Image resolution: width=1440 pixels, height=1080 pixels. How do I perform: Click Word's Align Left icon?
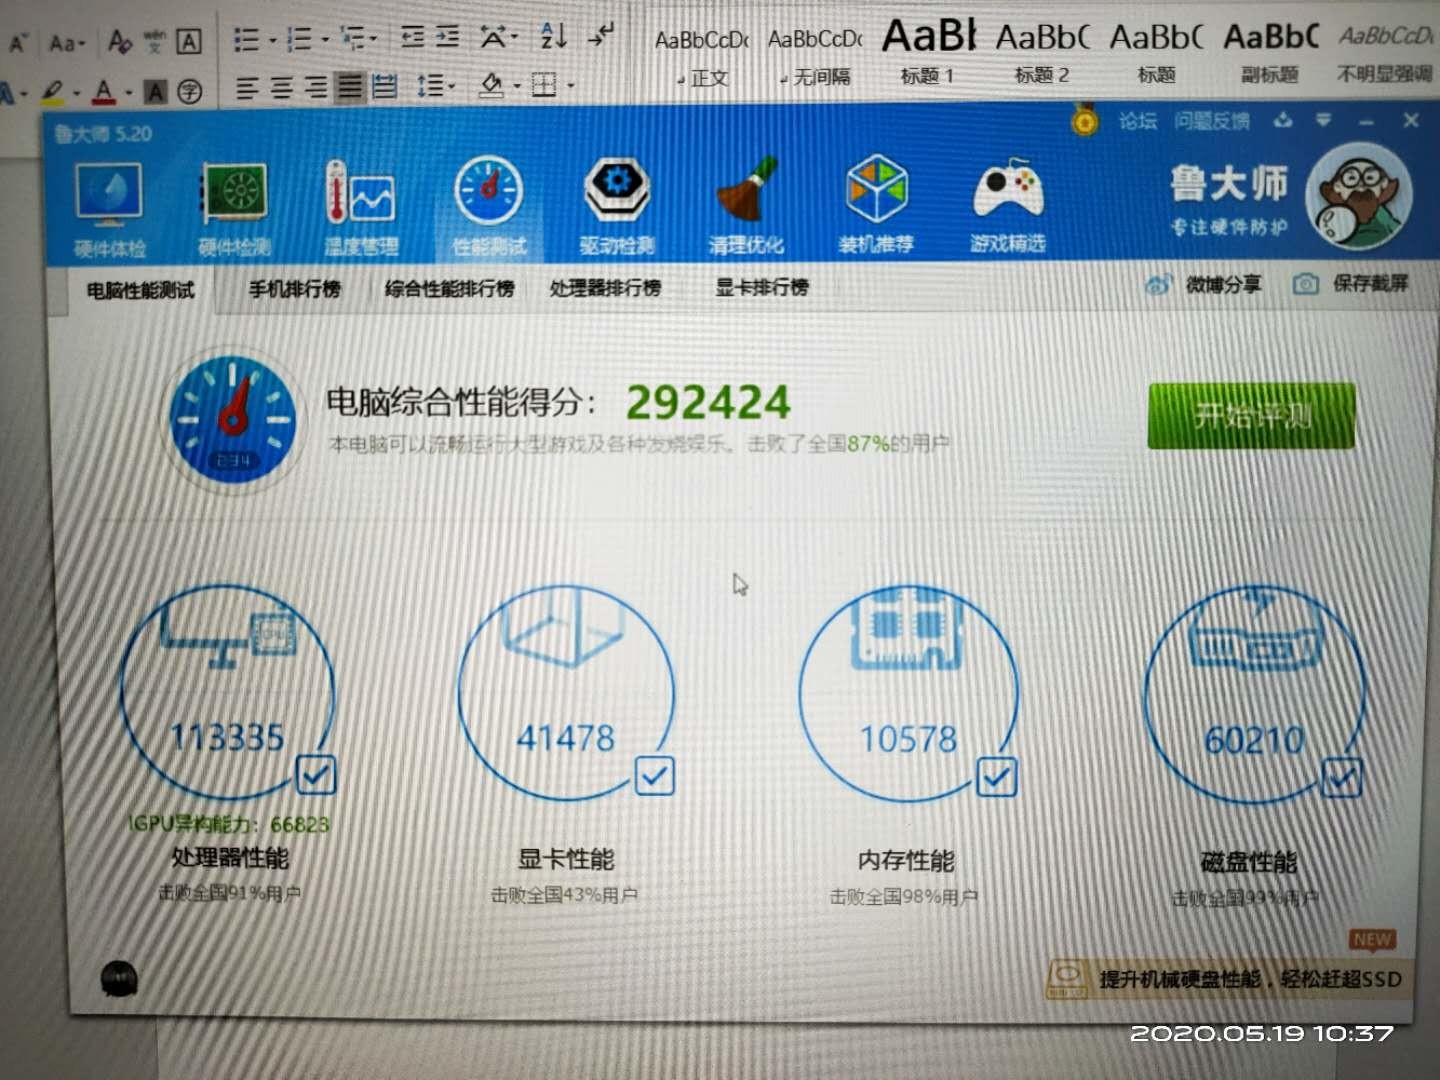click(x=247, y=89)
